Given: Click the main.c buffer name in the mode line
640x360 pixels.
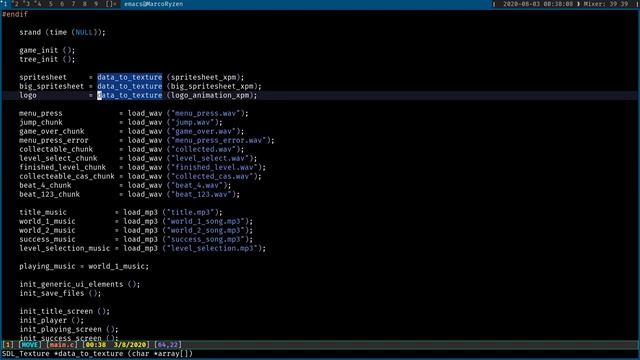Looking at the screenshot, I should (x=62, y=345).
